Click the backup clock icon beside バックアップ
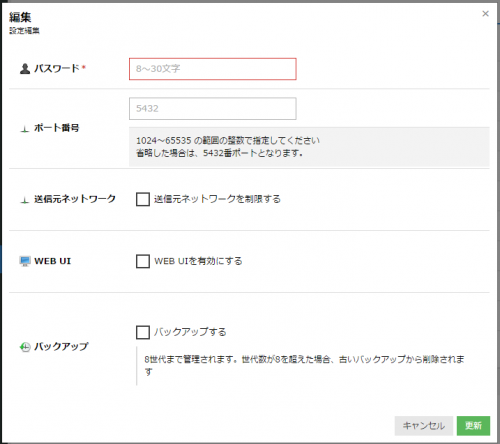Screen dimensions: 500x444 [25, 347]
